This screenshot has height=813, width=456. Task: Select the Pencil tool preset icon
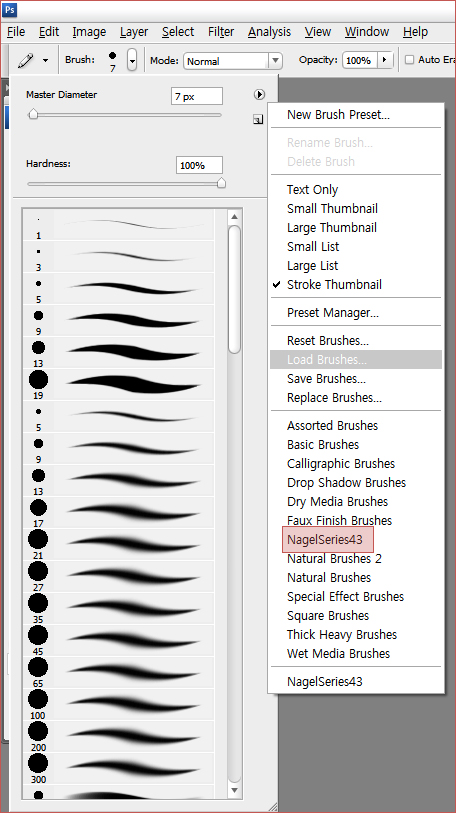coord(25,60)
